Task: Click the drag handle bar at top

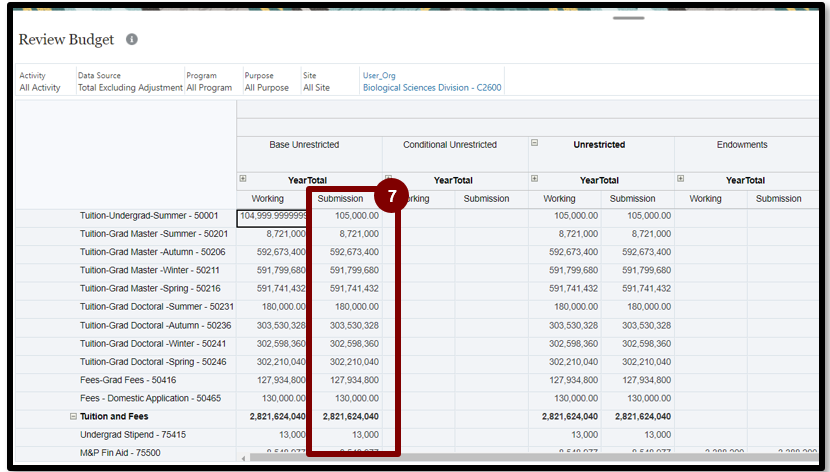Action: point(629,17)
